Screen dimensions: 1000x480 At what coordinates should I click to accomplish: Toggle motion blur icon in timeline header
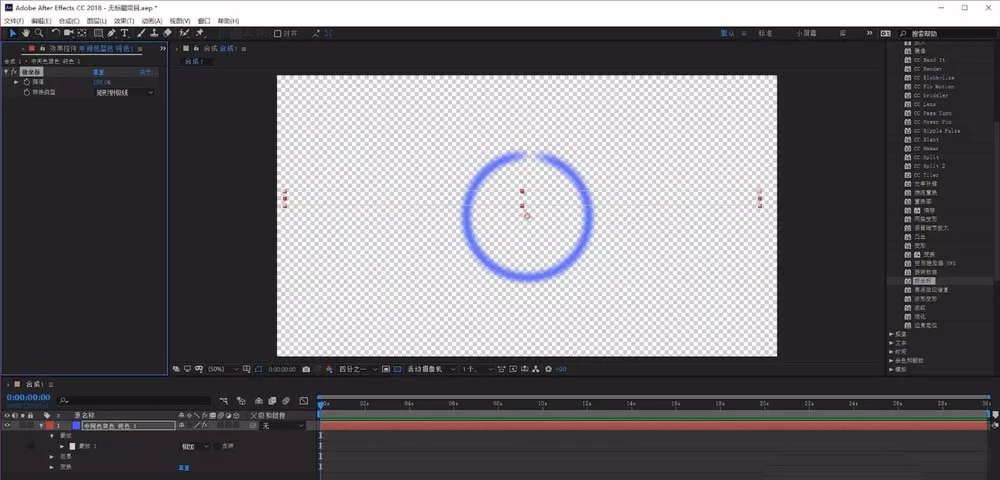[286, 401]
